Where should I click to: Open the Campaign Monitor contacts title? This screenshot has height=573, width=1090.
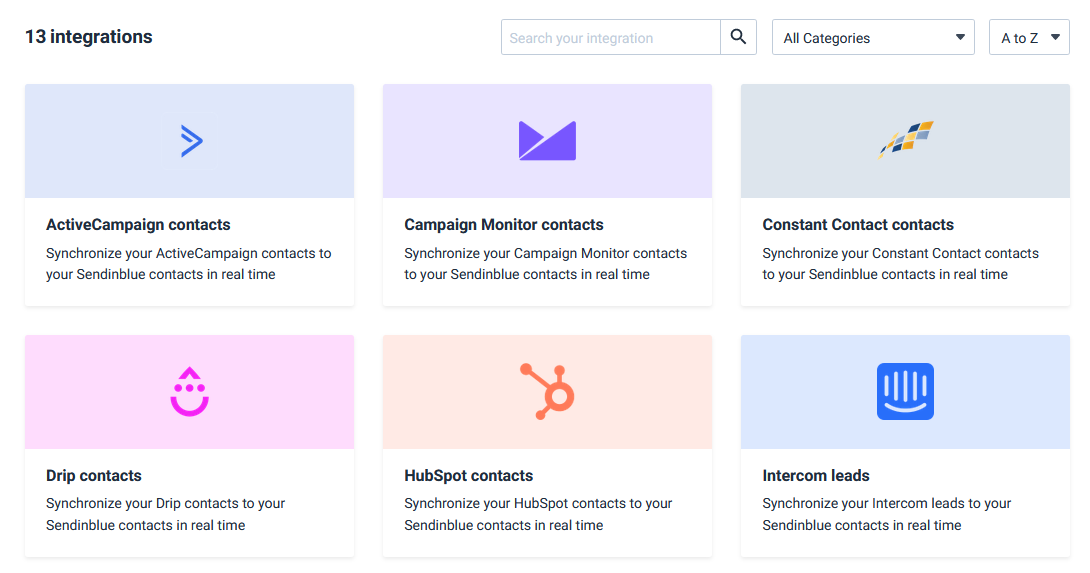tap(504, 225)
